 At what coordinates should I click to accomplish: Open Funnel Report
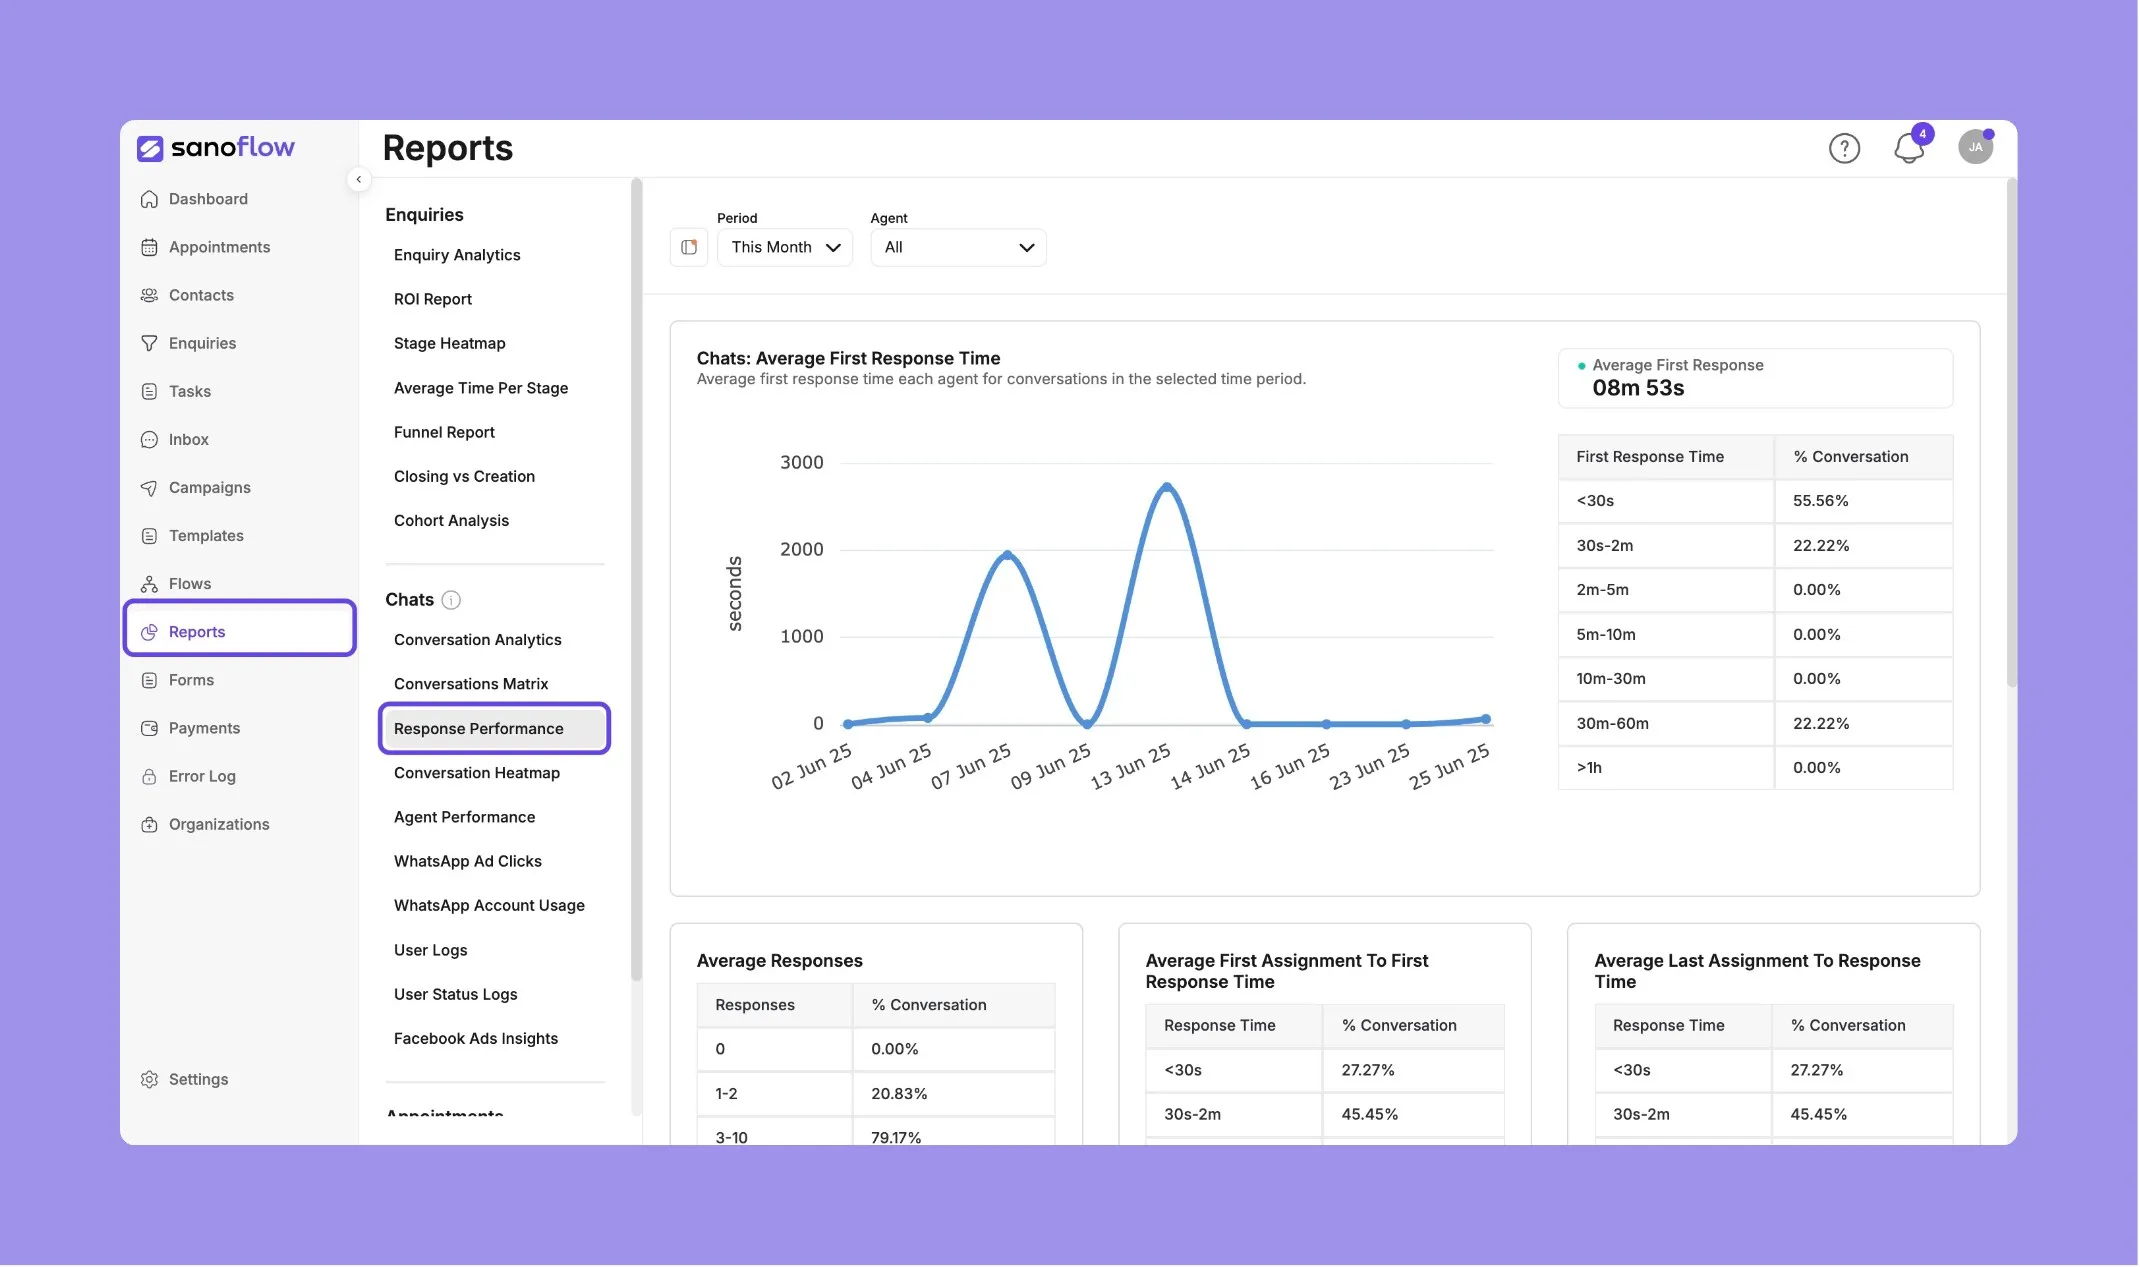(x=444, y=432)
